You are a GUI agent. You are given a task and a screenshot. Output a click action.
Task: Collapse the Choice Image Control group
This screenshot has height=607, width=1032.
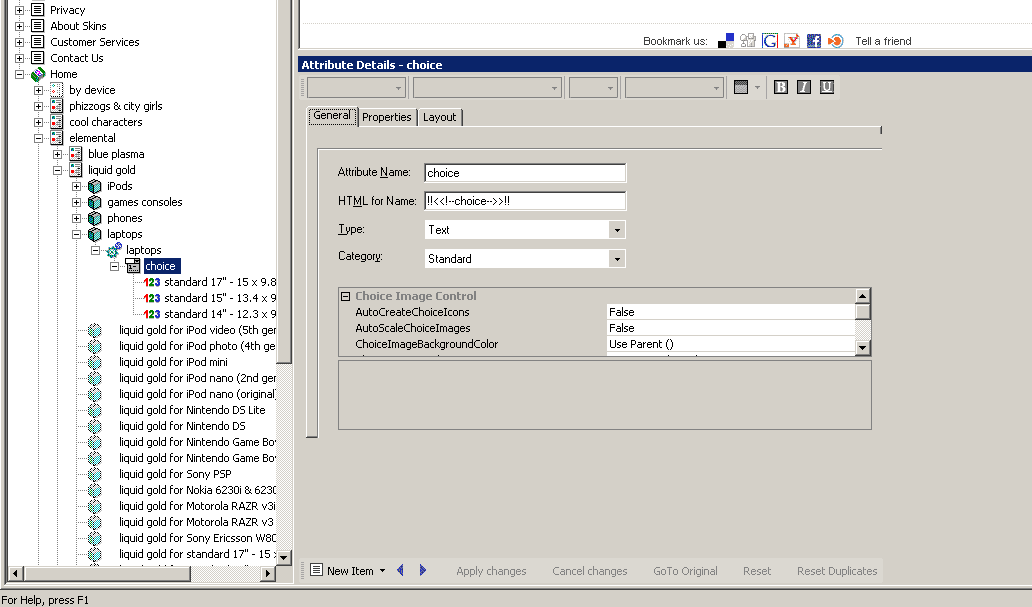click(x=345, y=296)
